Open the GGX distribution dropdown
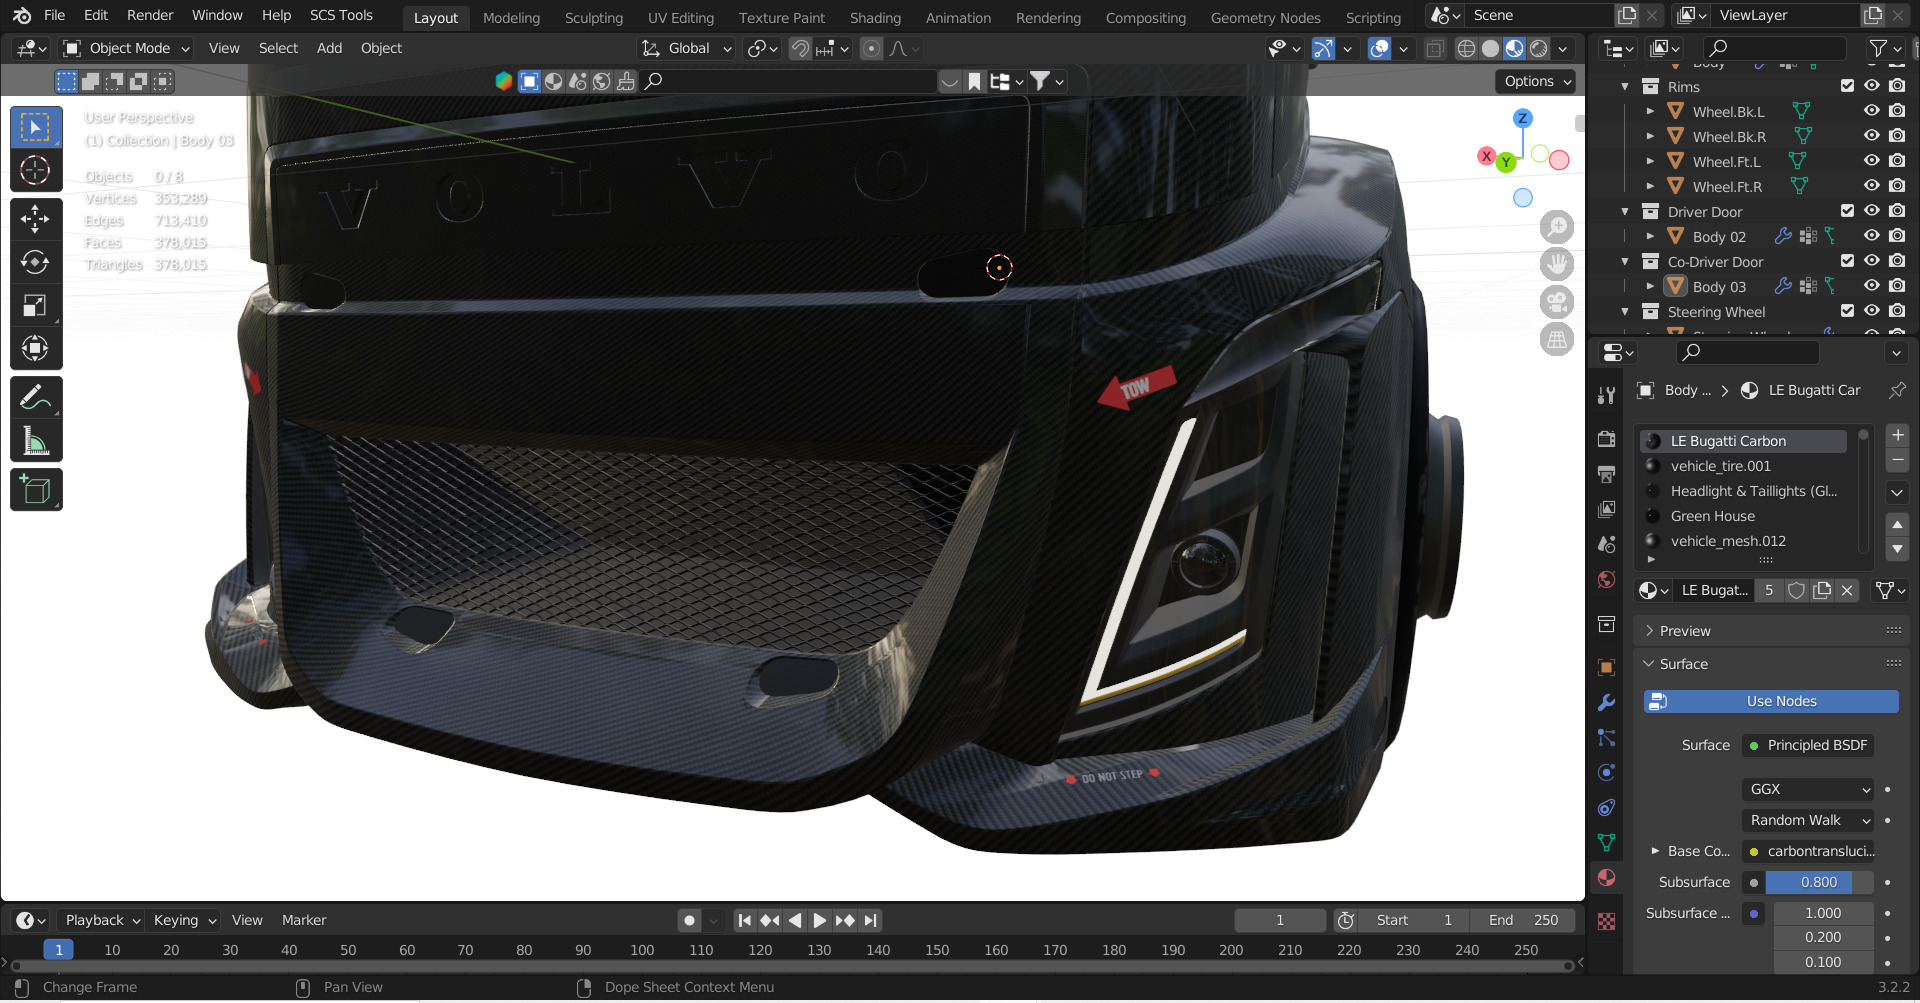Image resolution: width=1920 pixels, height=1003 pixels. pos(1808,789)
